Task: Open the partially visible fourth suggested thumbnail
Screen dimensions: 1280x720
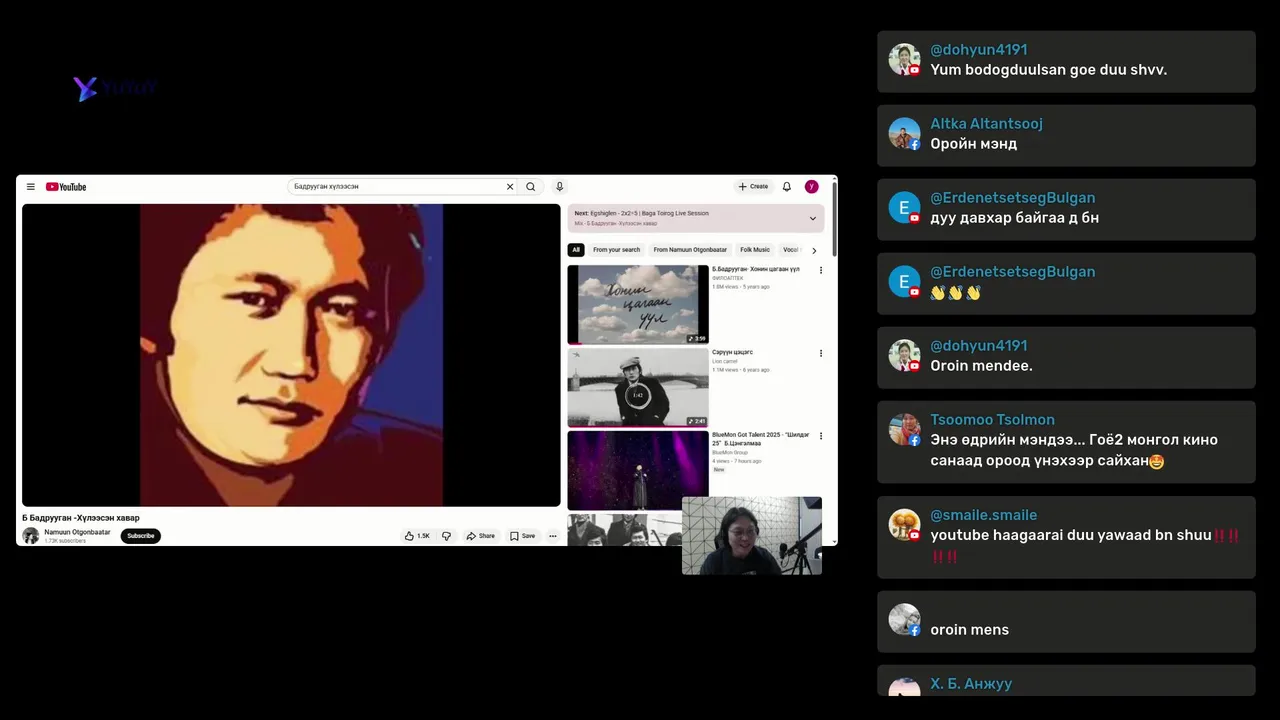Action: tap(624, 530)
